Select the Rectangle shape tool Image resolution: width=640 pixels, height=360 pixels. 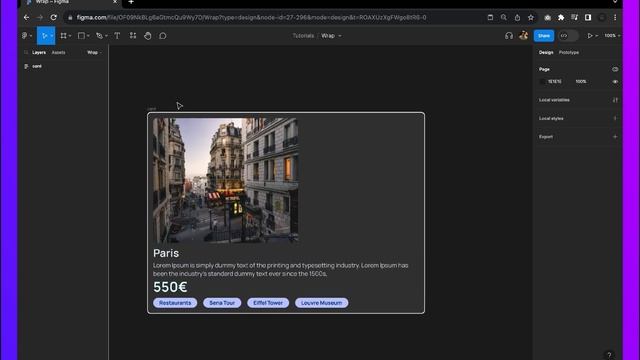coord(81,36)
